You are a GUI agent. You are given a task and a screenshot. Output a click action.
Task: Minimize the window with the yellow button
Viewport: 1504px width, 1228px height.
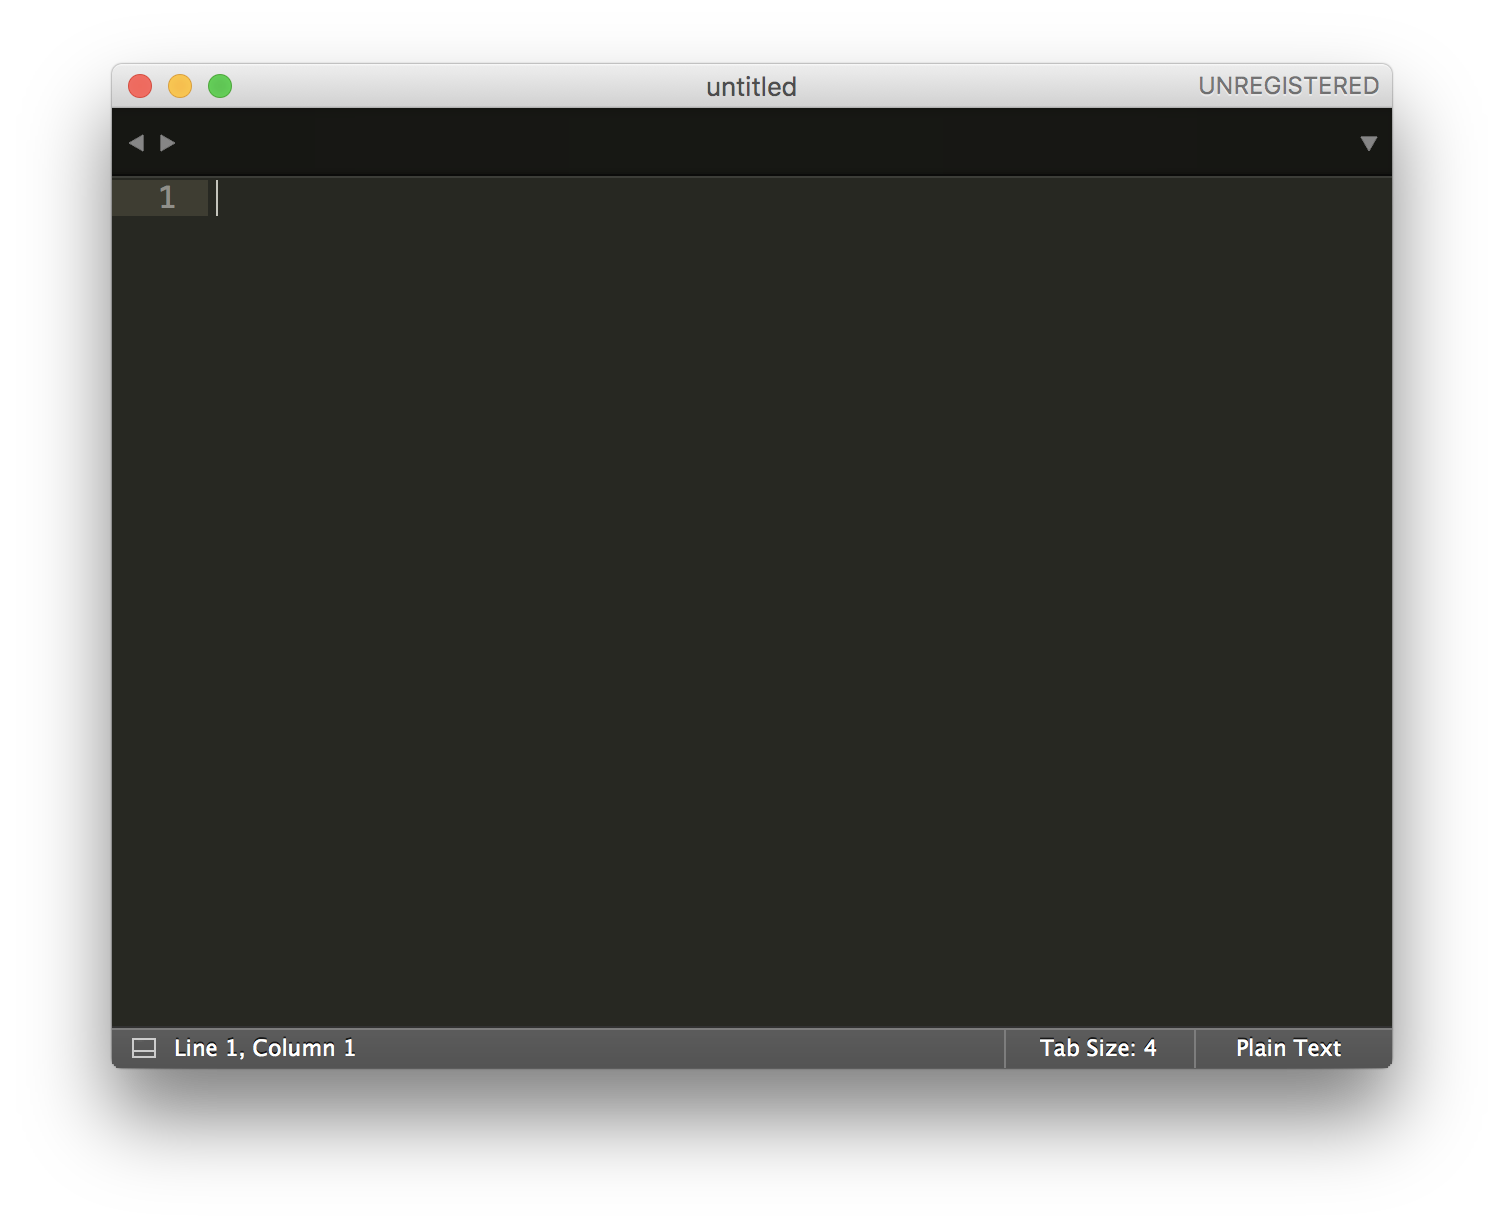click(180, 86)
